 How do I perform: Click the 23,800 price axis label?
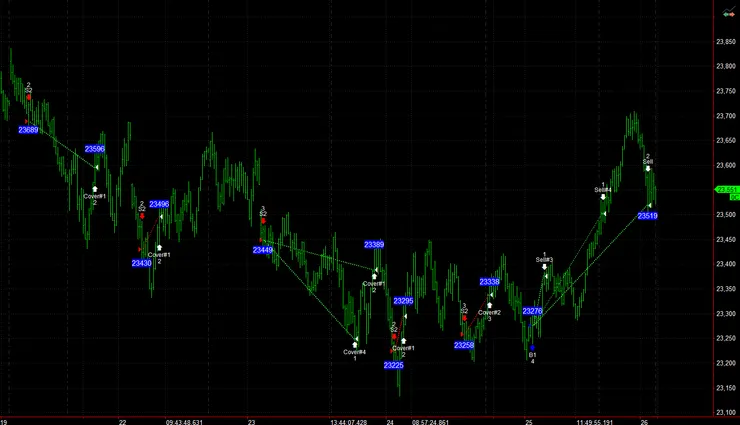726,67
